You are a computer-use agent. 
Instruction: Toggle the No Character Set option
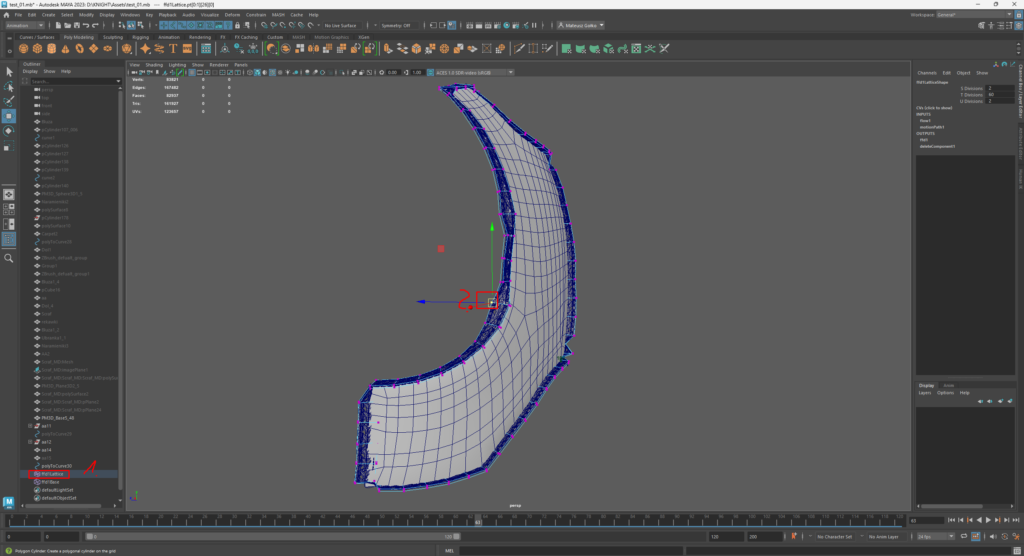(835, 537)
